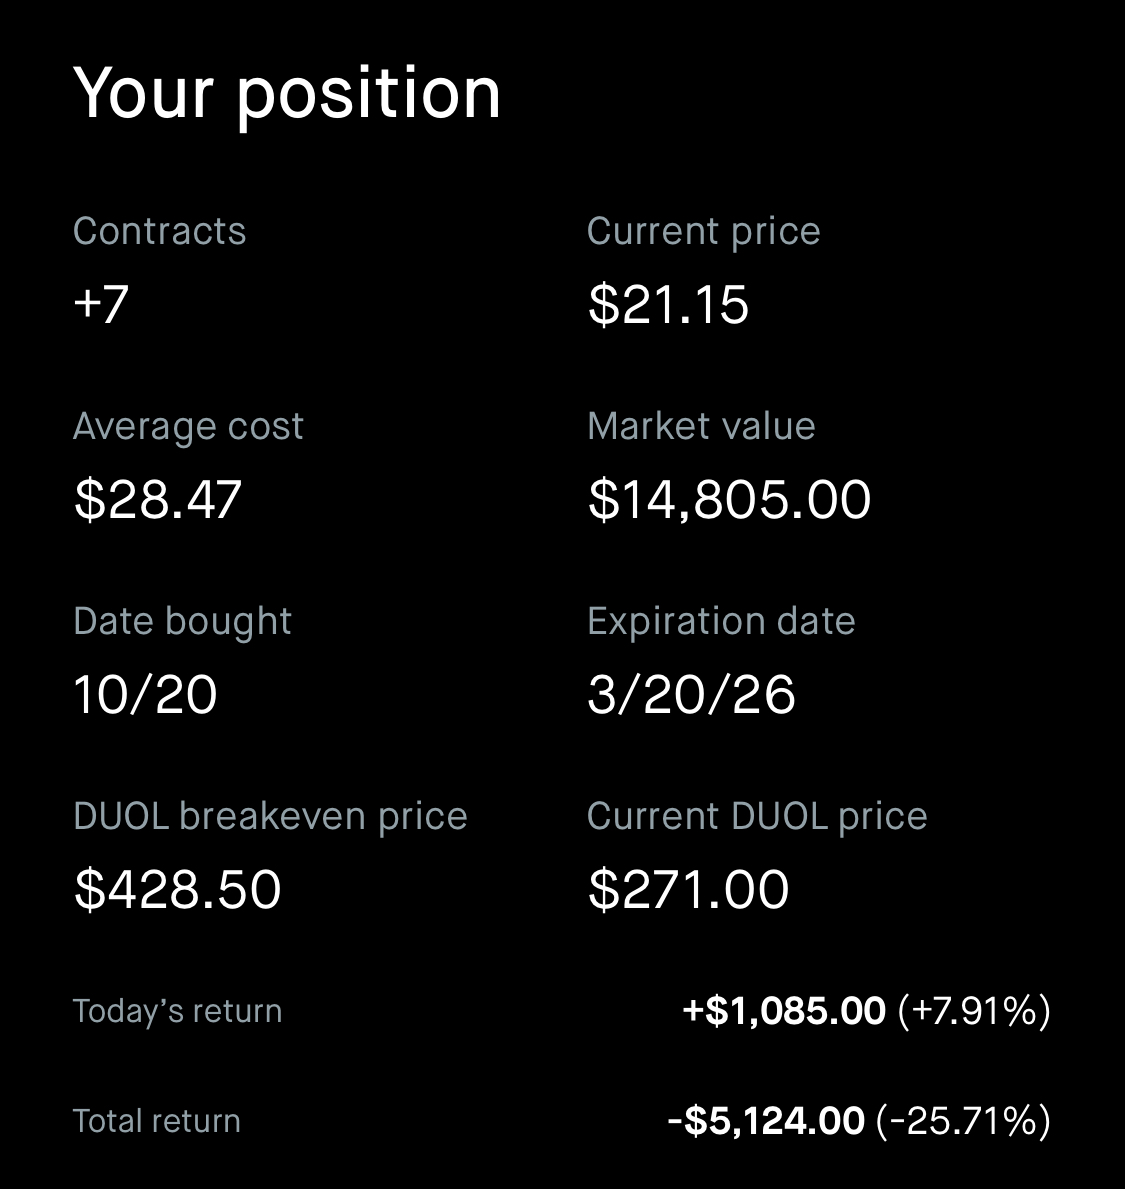The height and width of the screenshot is (1189, 1125).
Task: Click the DUOL breakeven price label
Action: pos(270,816)
